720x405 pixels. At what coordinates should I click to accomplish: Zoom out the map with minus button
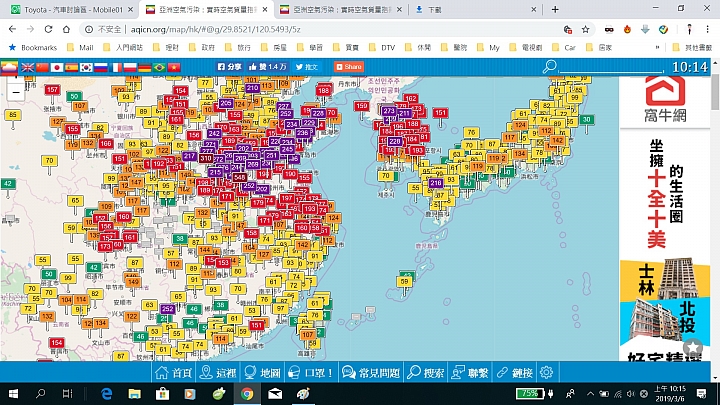pos(13,90)
